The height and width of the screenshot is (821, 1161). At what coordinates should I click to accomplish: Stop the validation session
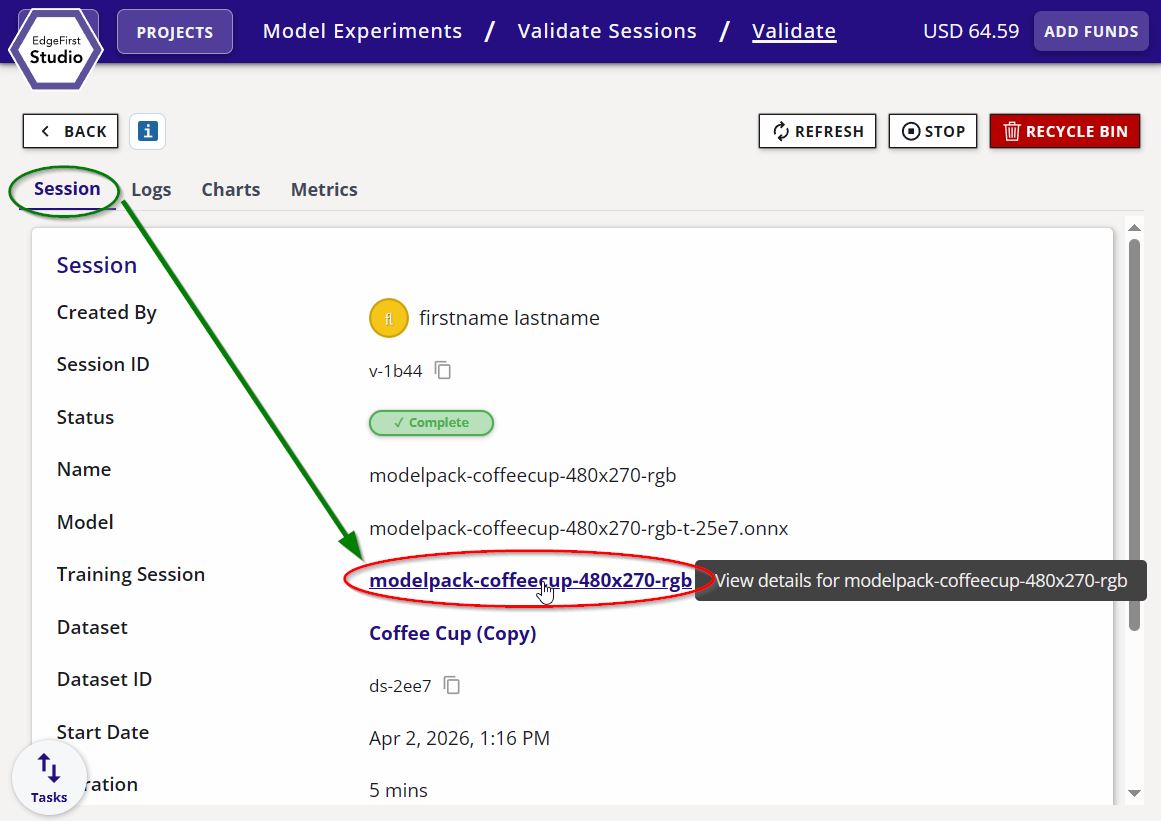tap(932, 131)
